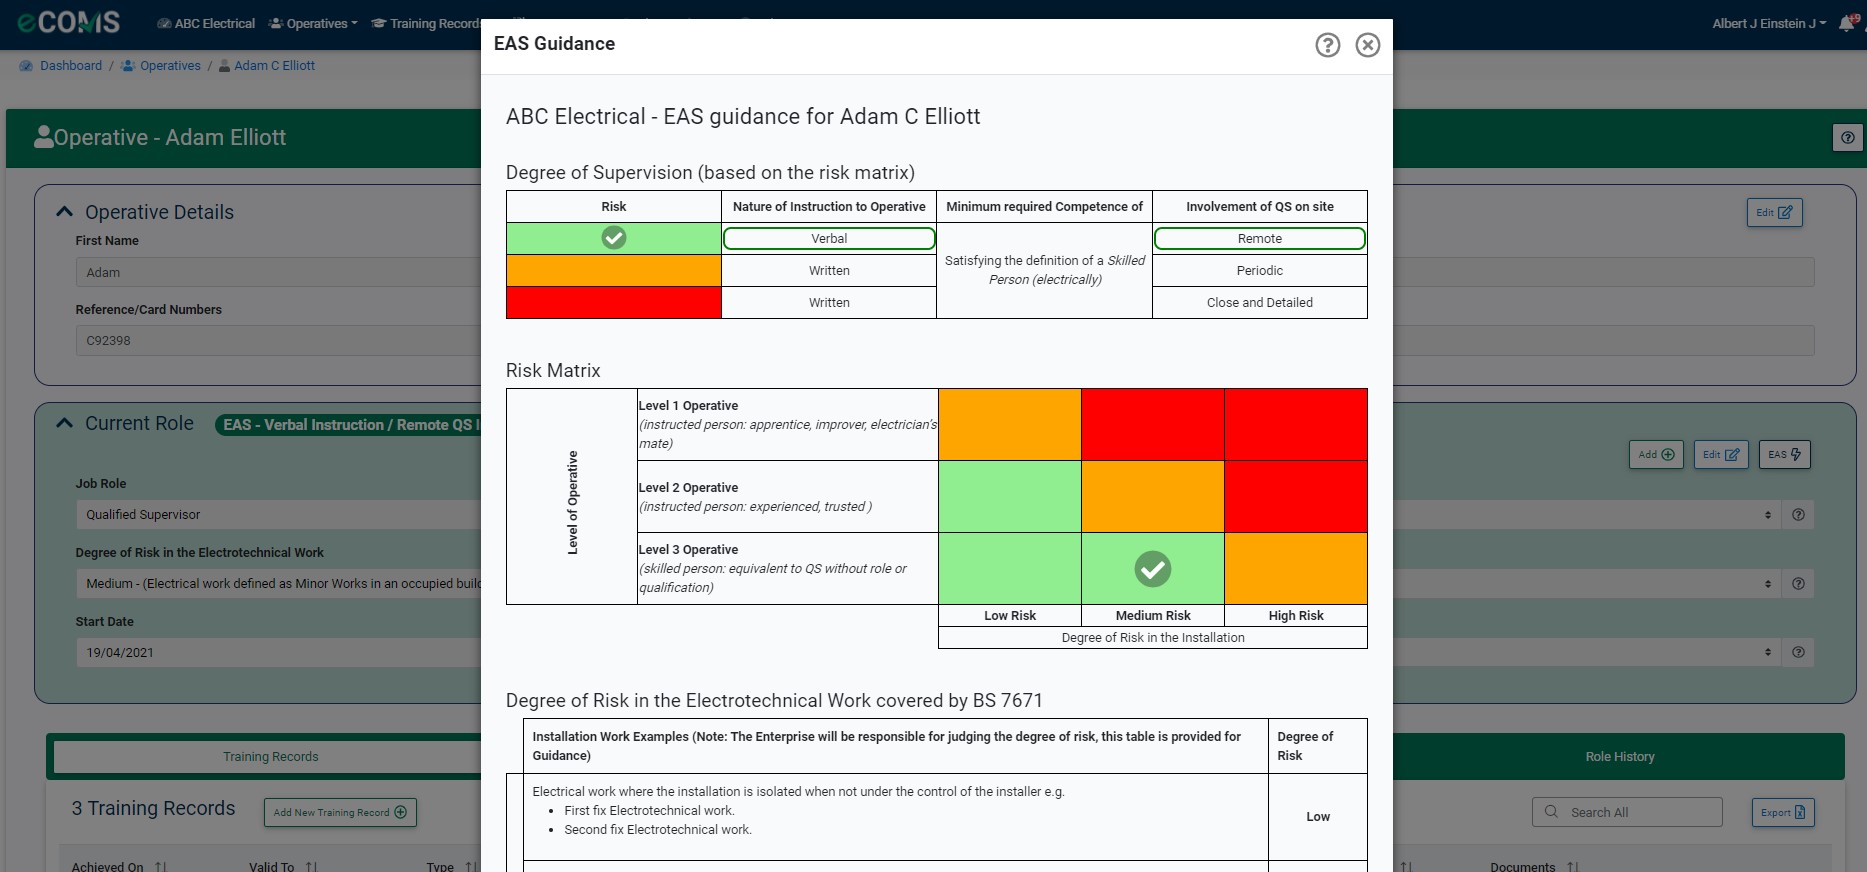
Task: Click the notifications bell icon
Action: tap(1846, 23)
